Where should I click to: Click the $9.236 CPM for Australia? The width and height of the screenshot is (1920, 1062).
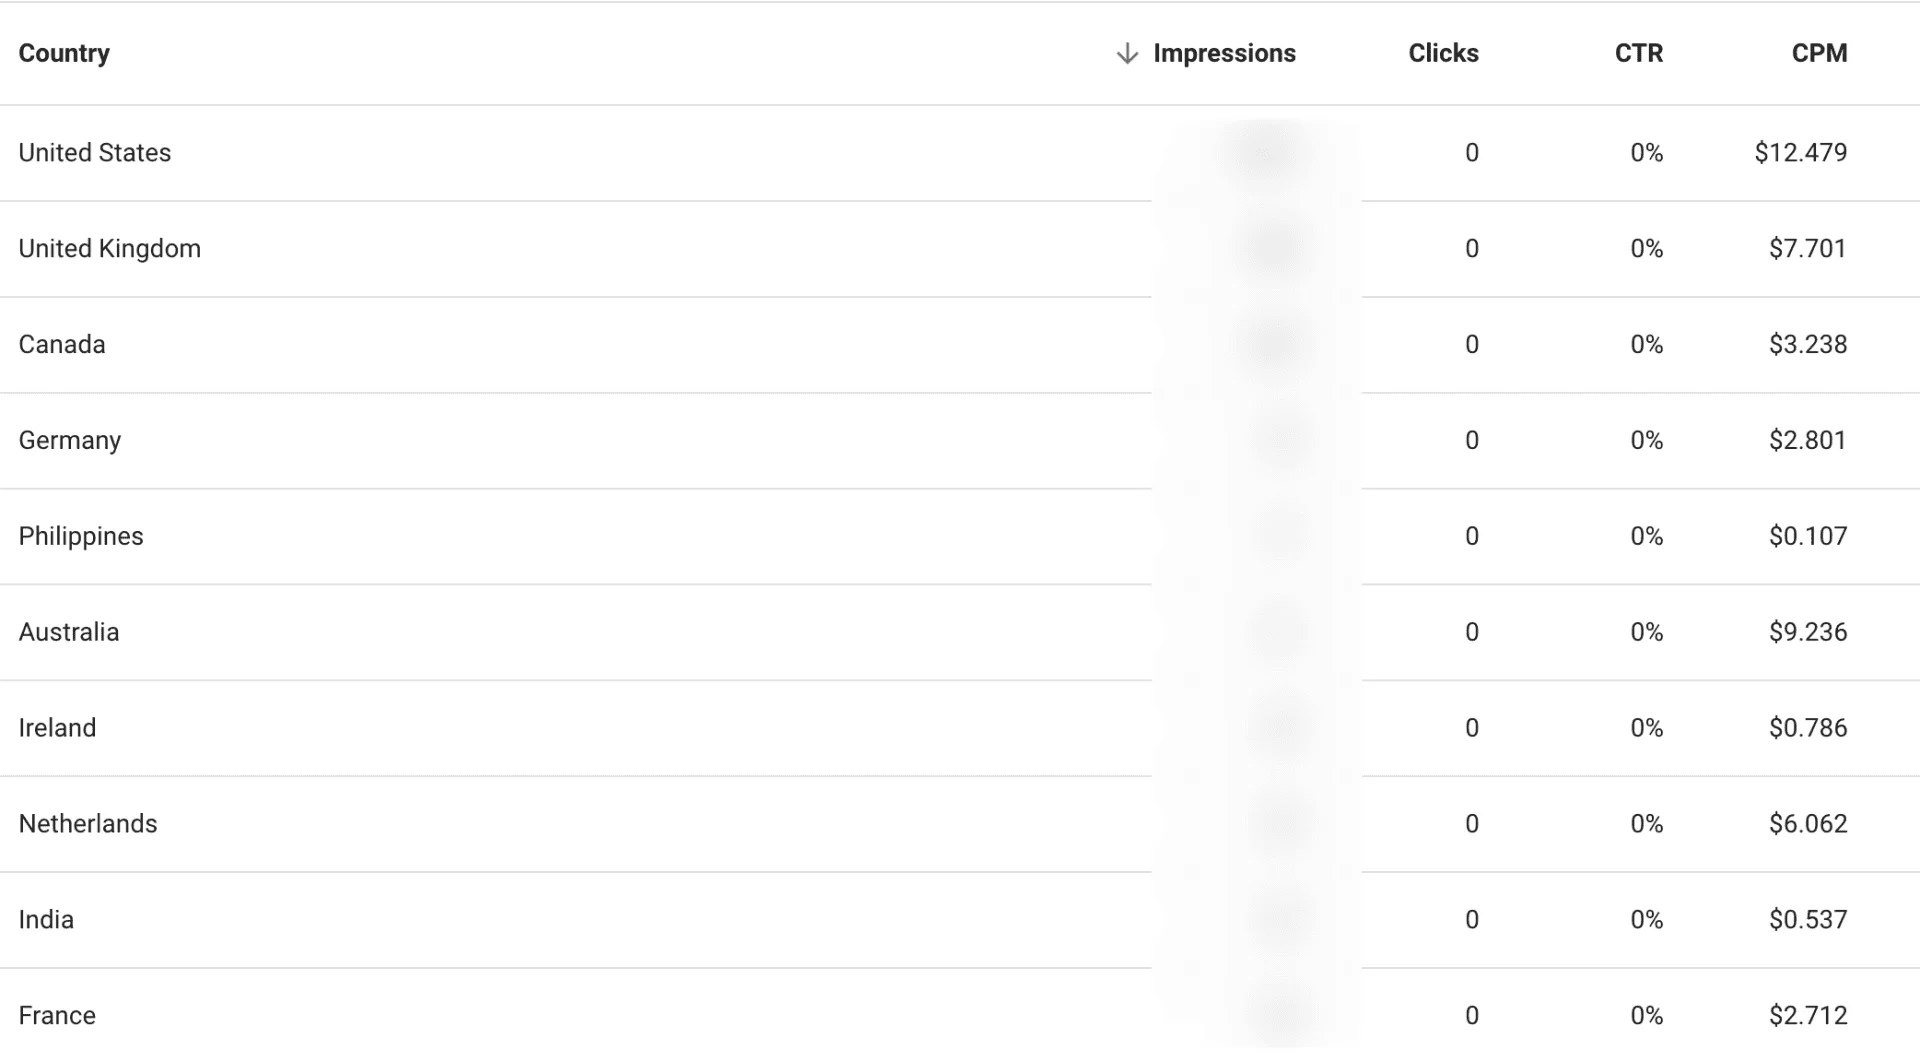click(x=1807, y=632)
